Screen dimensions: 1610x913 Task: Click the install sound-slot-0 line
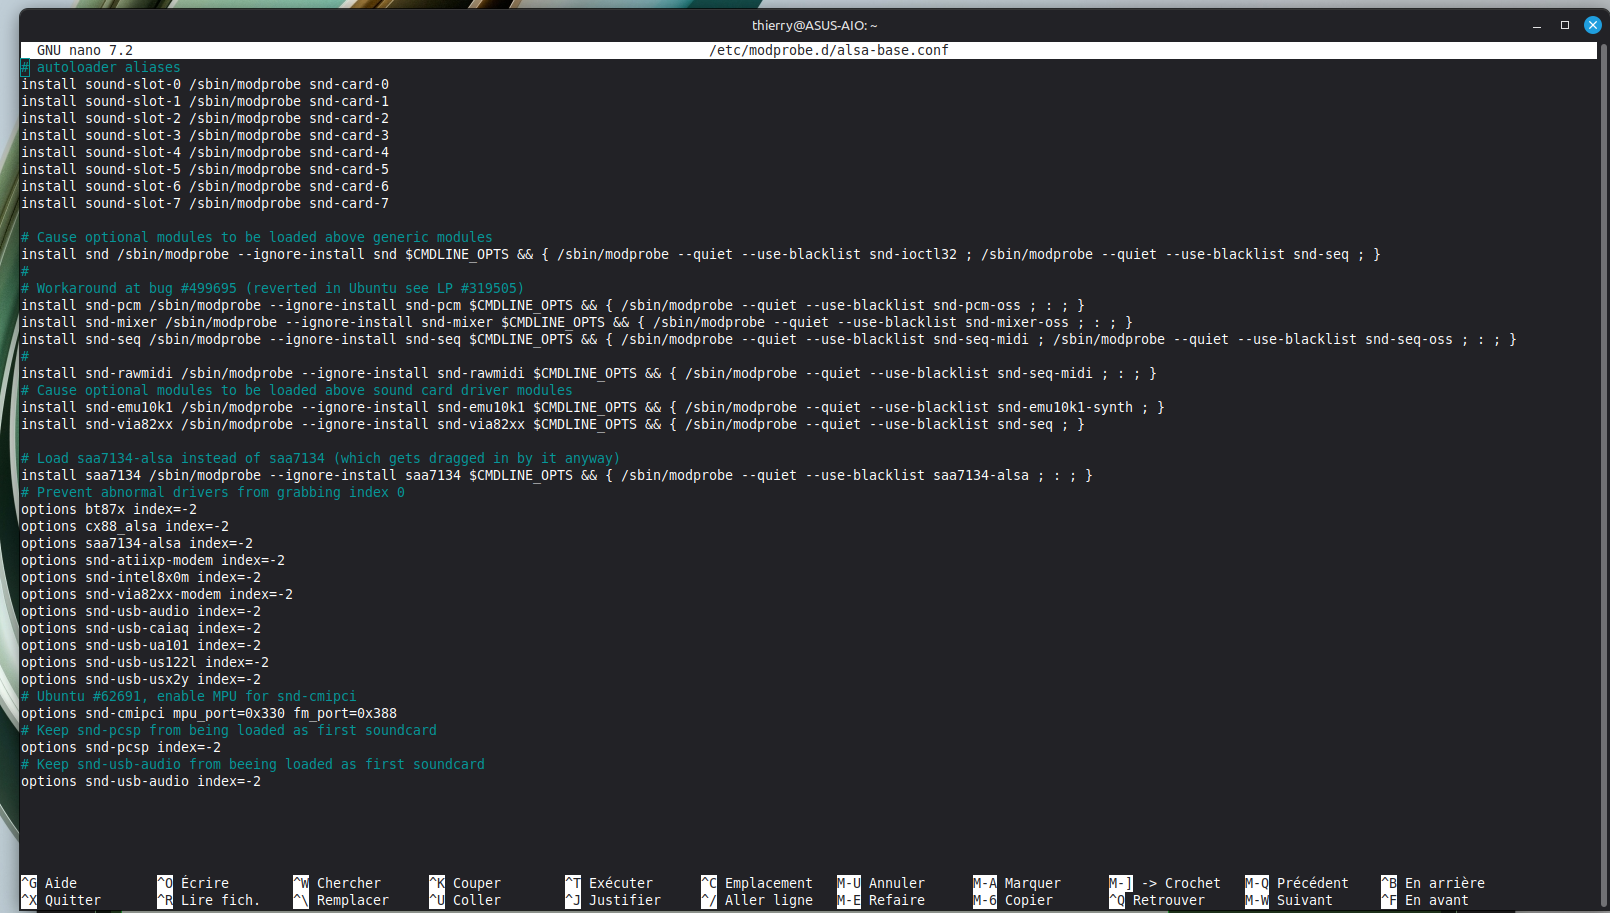tap(204, 84)
